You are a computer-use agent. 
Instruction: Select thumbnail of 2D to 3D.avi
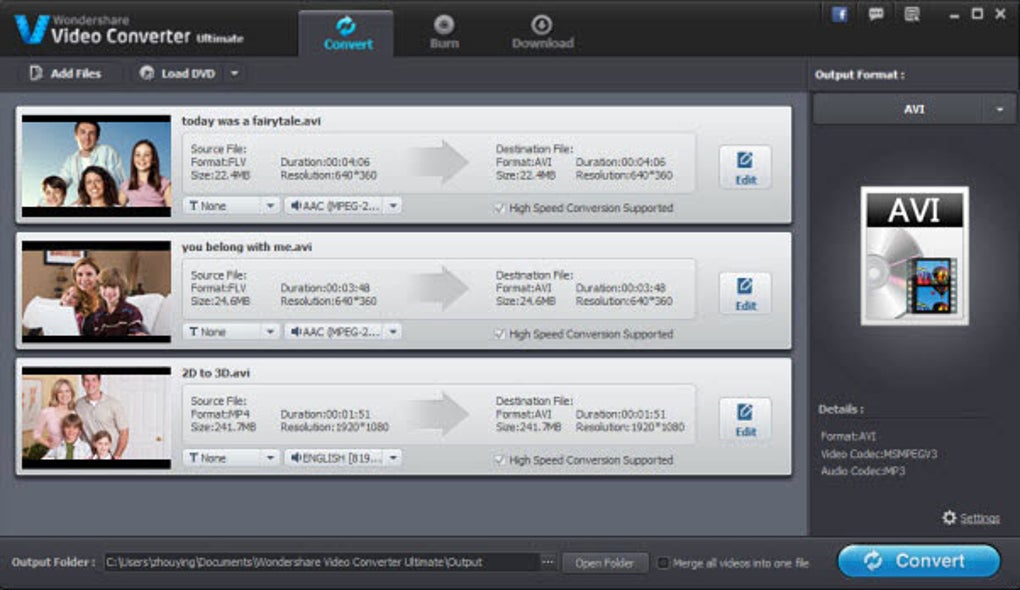(x=96, y=418)
